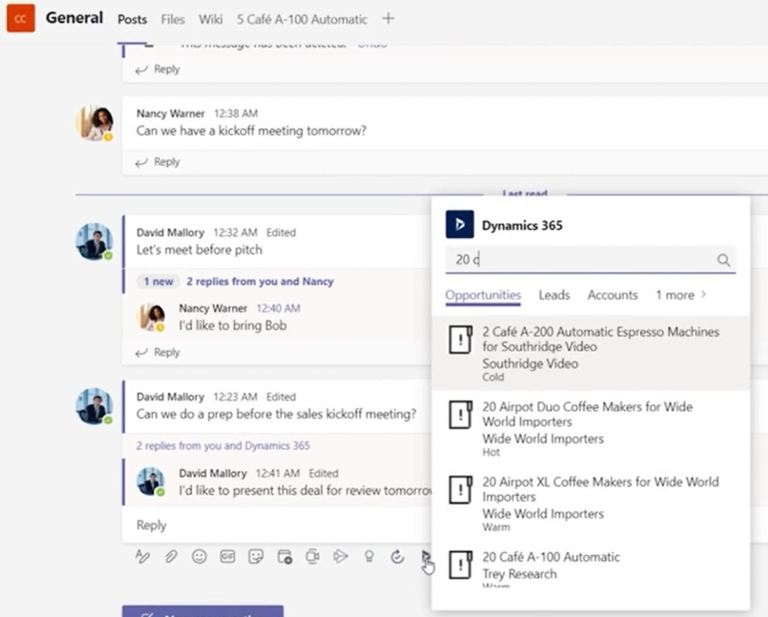Click Nancy Warner's avatar at 12:38 AM
The width and height of the screenshot is (768, 617).
95,122
